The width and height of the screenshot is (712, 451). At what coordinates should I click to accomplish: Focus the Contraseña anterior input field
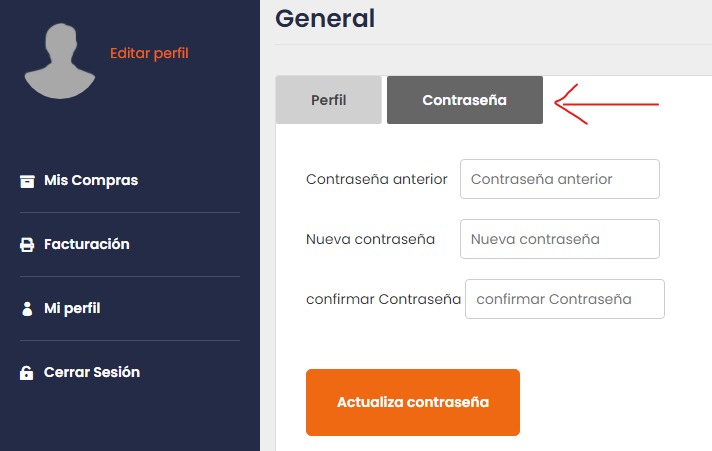tap(560, 179)
